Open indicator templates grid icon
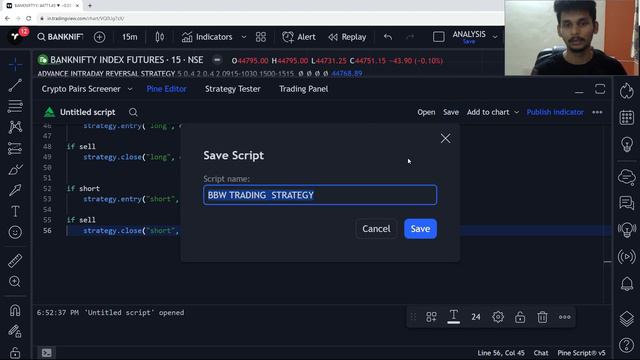The height and width of the screenshot is (360, 640). click(x=261, y=37)
